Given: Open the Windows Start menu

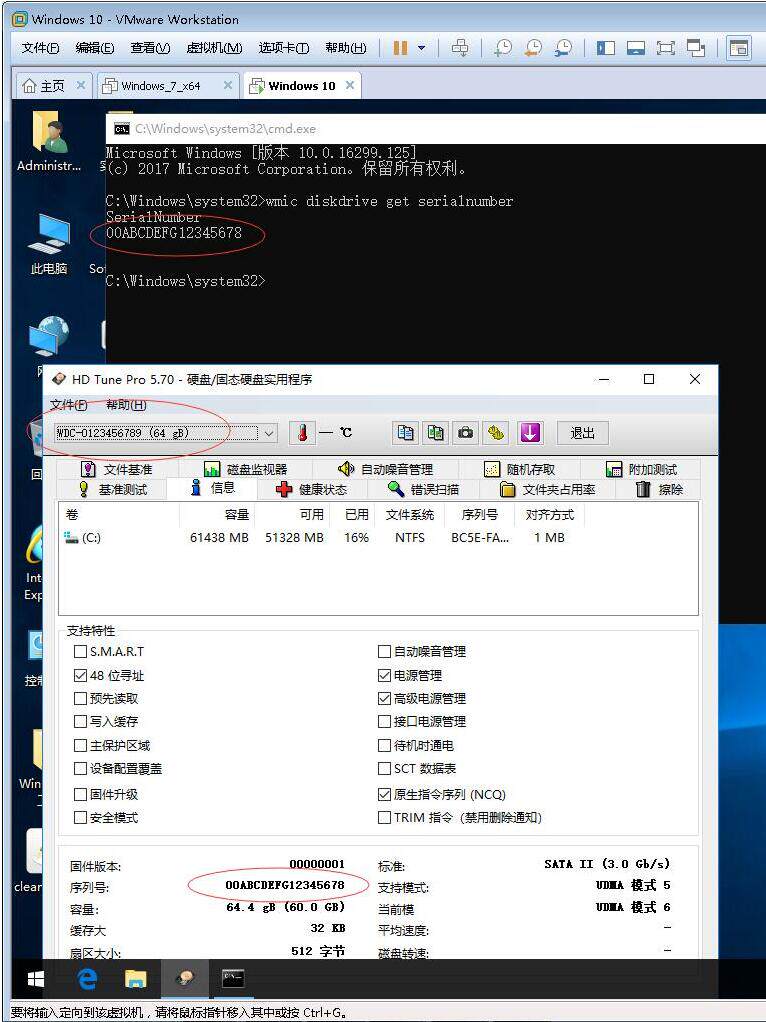Looking at the screenshot, I should coord(36,978).
